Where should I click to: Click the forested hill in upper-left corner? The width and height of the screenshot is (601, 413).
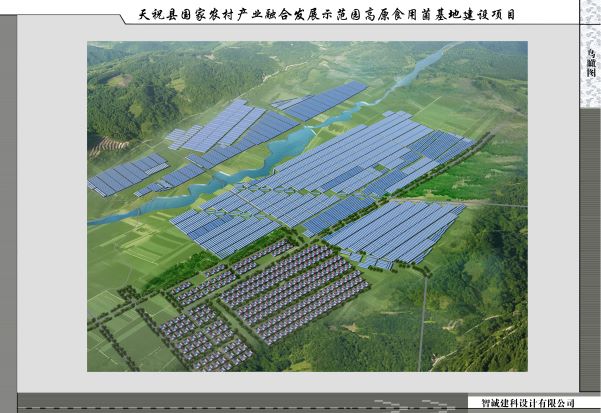(130, 90)
